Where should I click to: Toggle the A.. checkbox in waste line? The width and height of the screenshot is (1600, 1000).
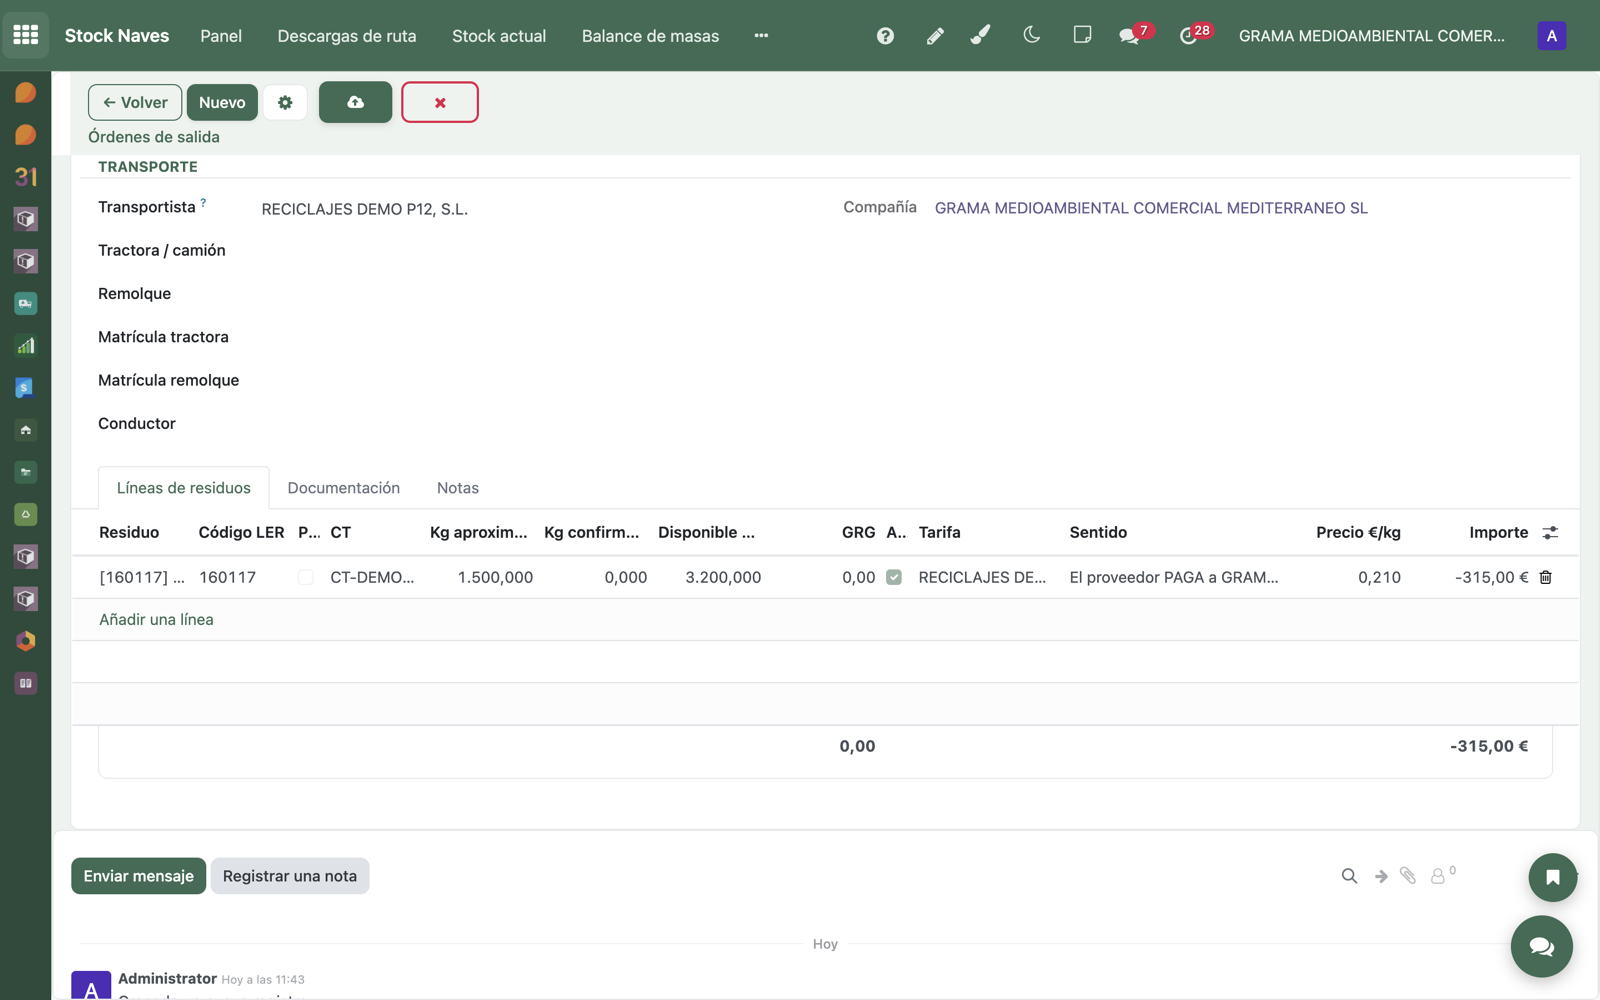click(x=894, y=577)
